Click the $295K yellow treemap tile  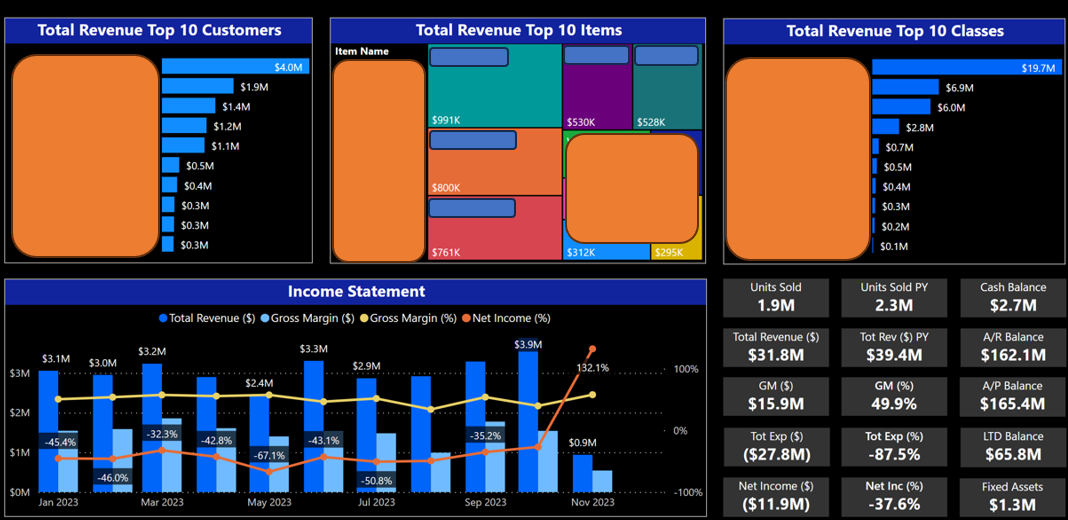pos(676,252)
